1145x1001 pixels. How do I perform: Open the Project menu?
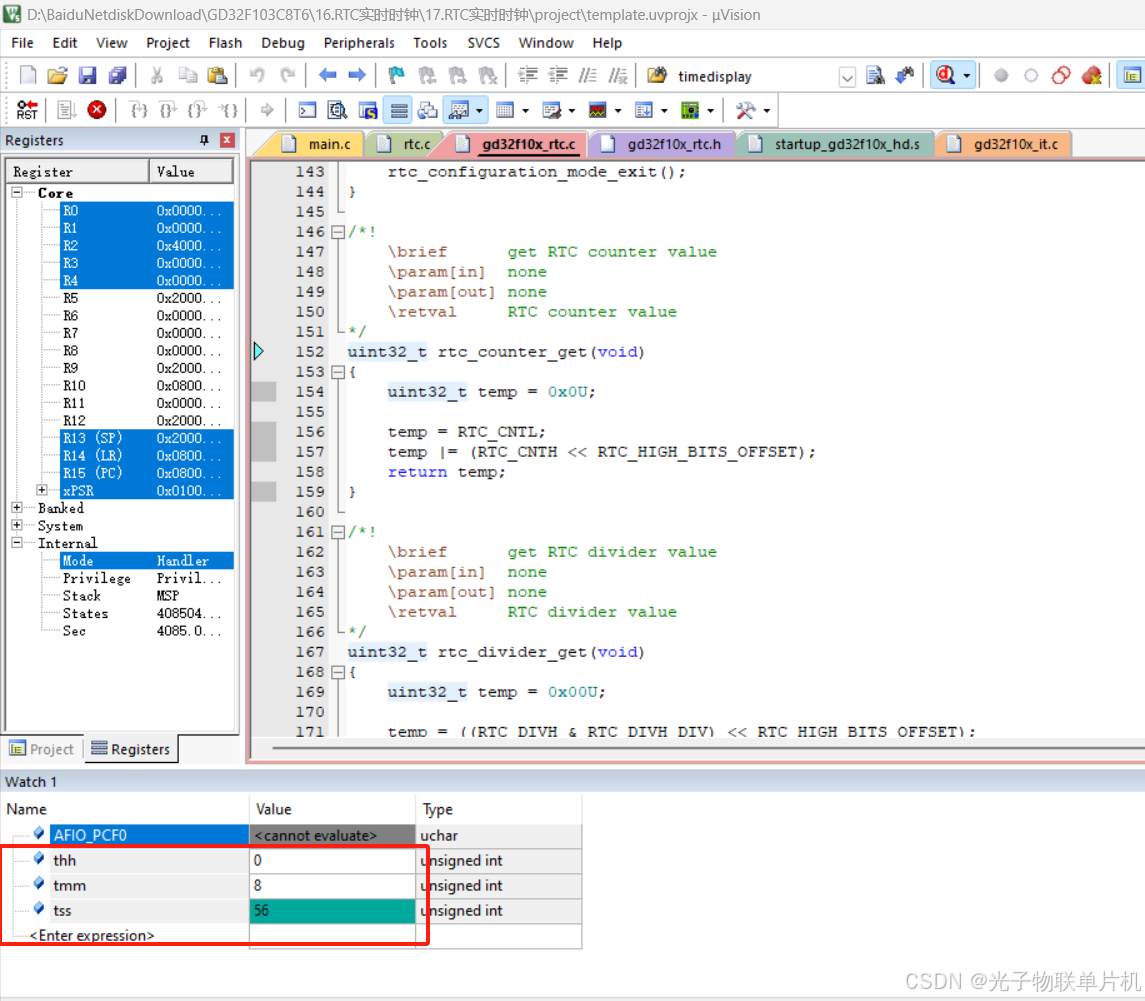point(168,43)
